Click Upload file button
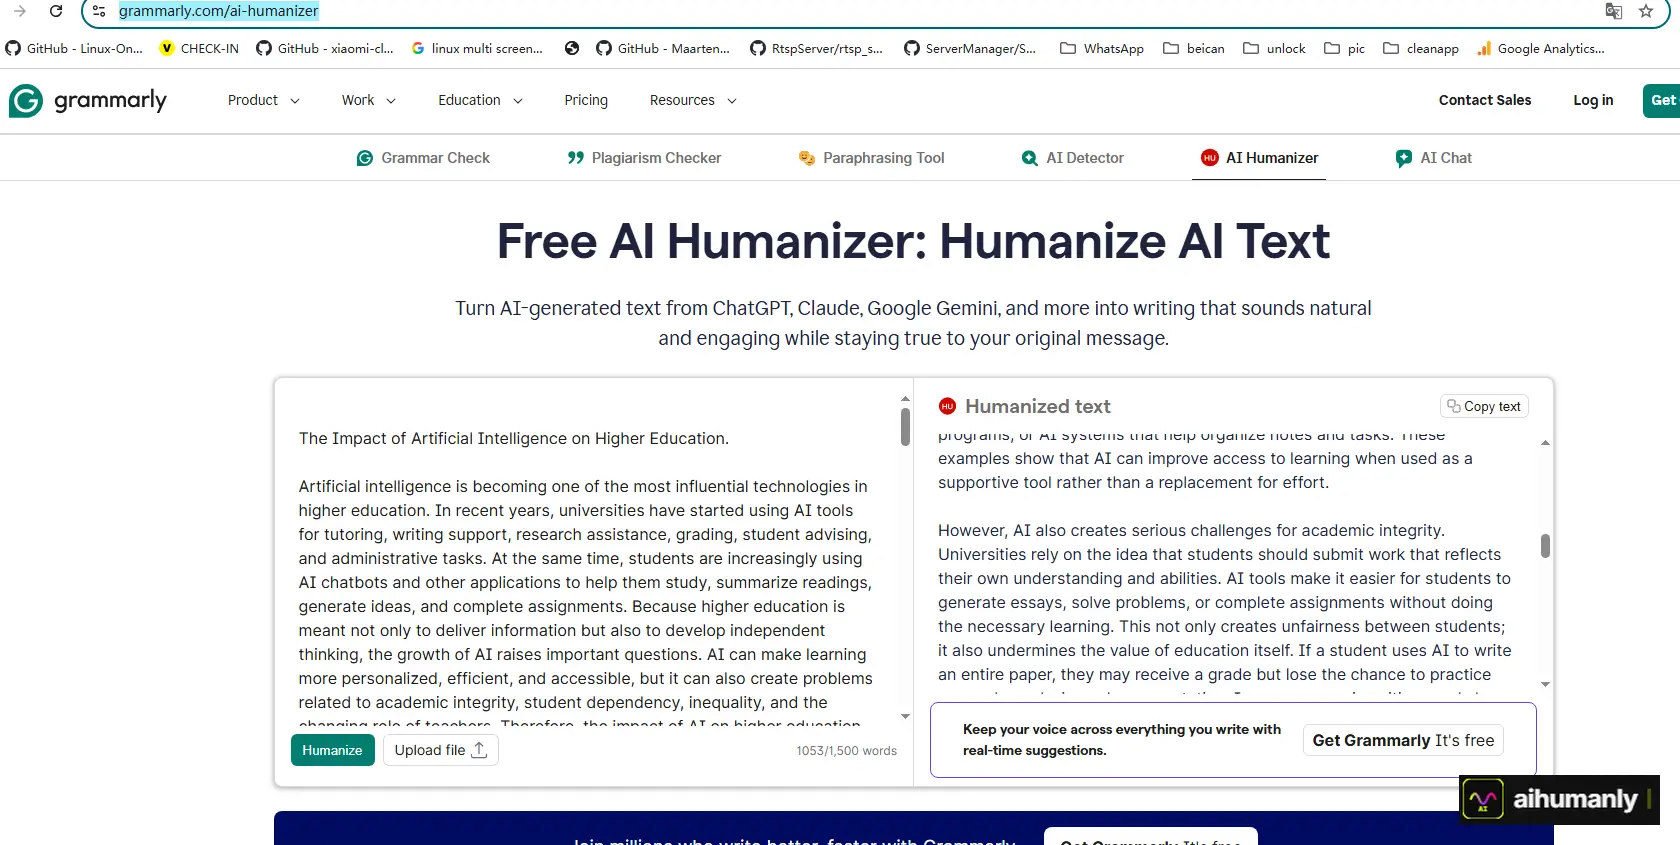The height and width of the screenshot is (845, 1680). (441, 750)
